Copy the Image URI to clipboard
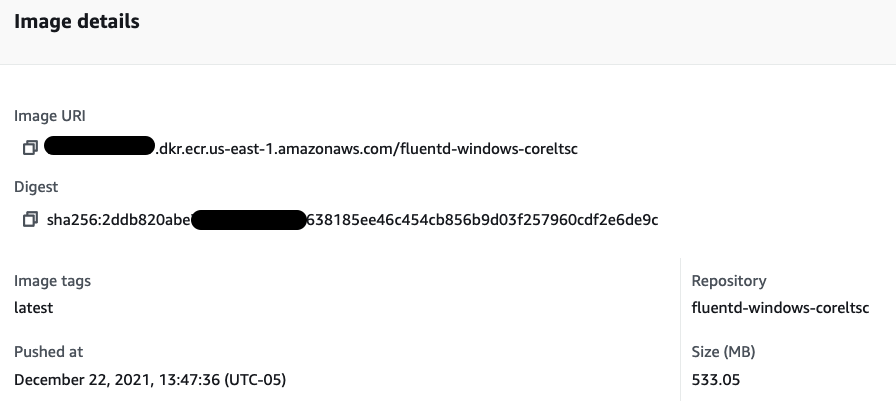 (30, 148)
